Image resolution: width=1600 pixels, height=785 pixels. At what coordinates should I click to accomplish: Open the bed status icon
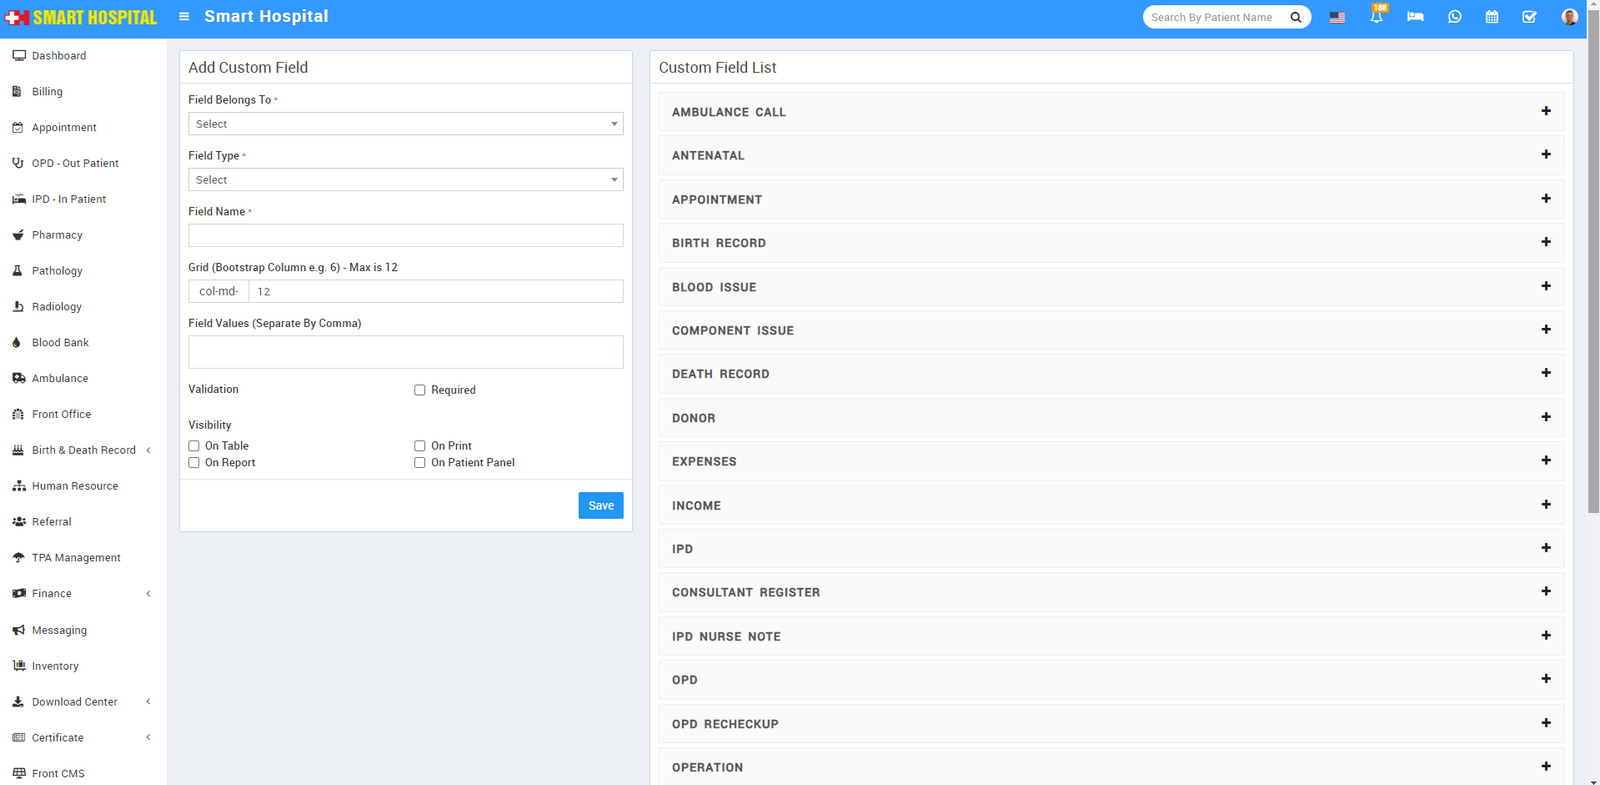coord(1415,17)
